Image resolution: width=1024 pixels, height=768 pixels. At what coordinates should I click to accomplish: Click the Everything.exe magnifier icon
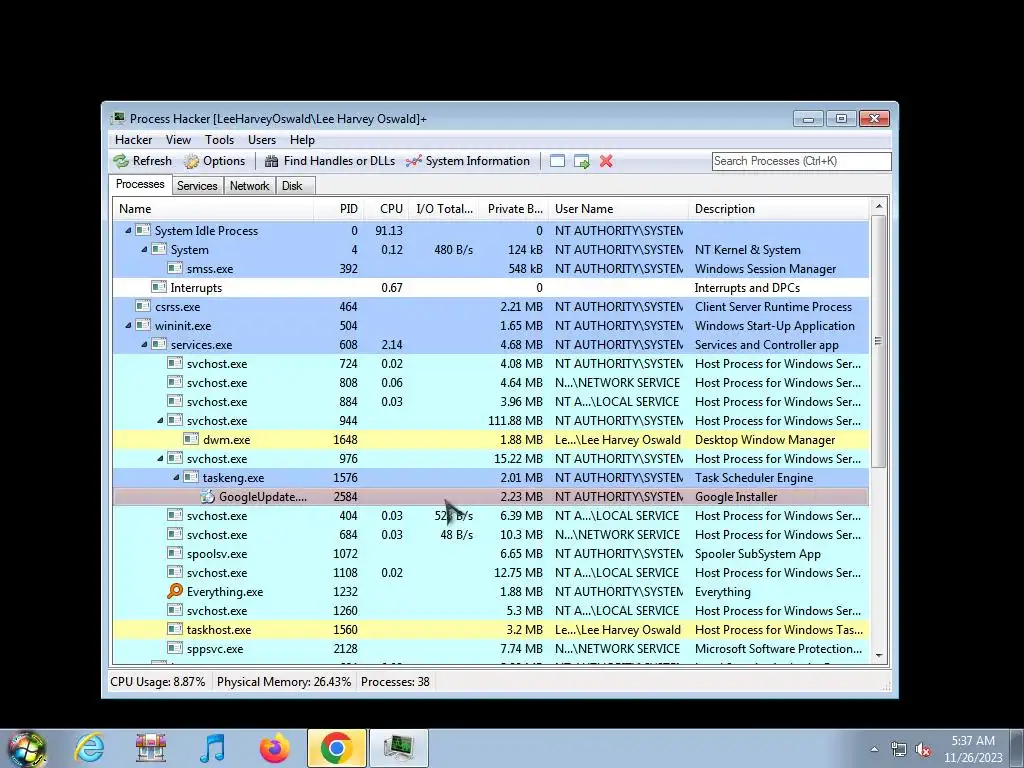click(175, 592)
